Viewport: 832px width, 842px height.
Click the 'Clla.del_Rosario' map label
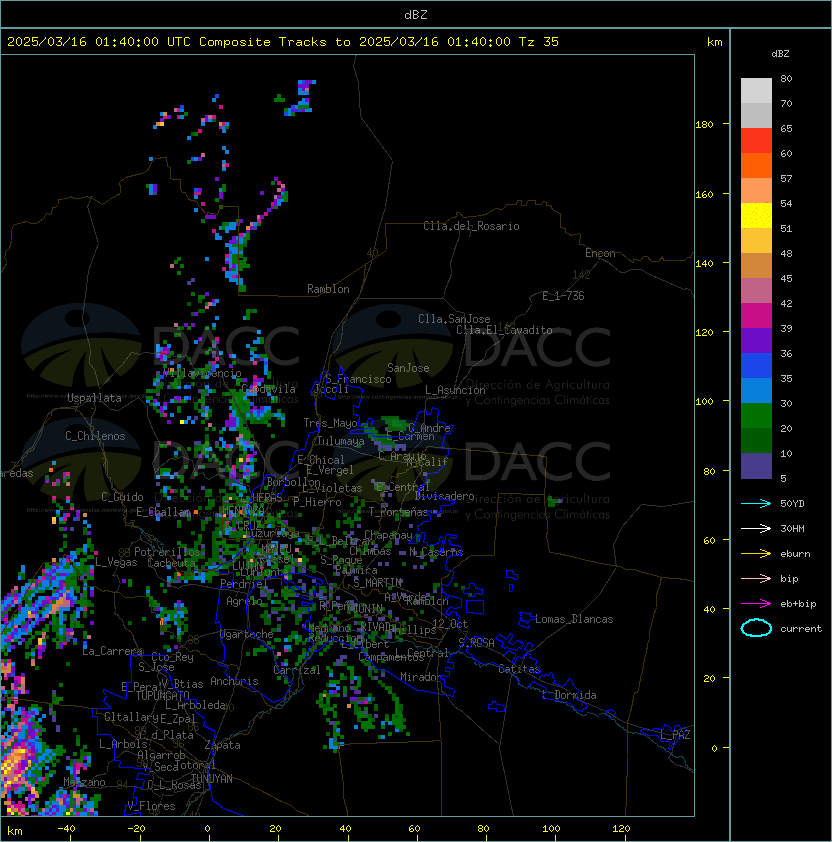tap(471, 226)
